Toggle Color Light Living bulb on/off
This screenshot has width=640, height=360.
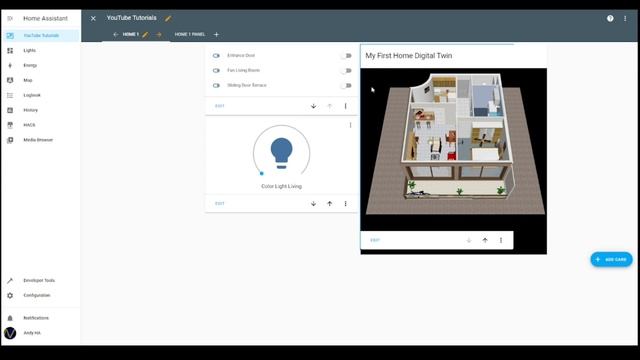pyautogui.click(x=282, y=153)
